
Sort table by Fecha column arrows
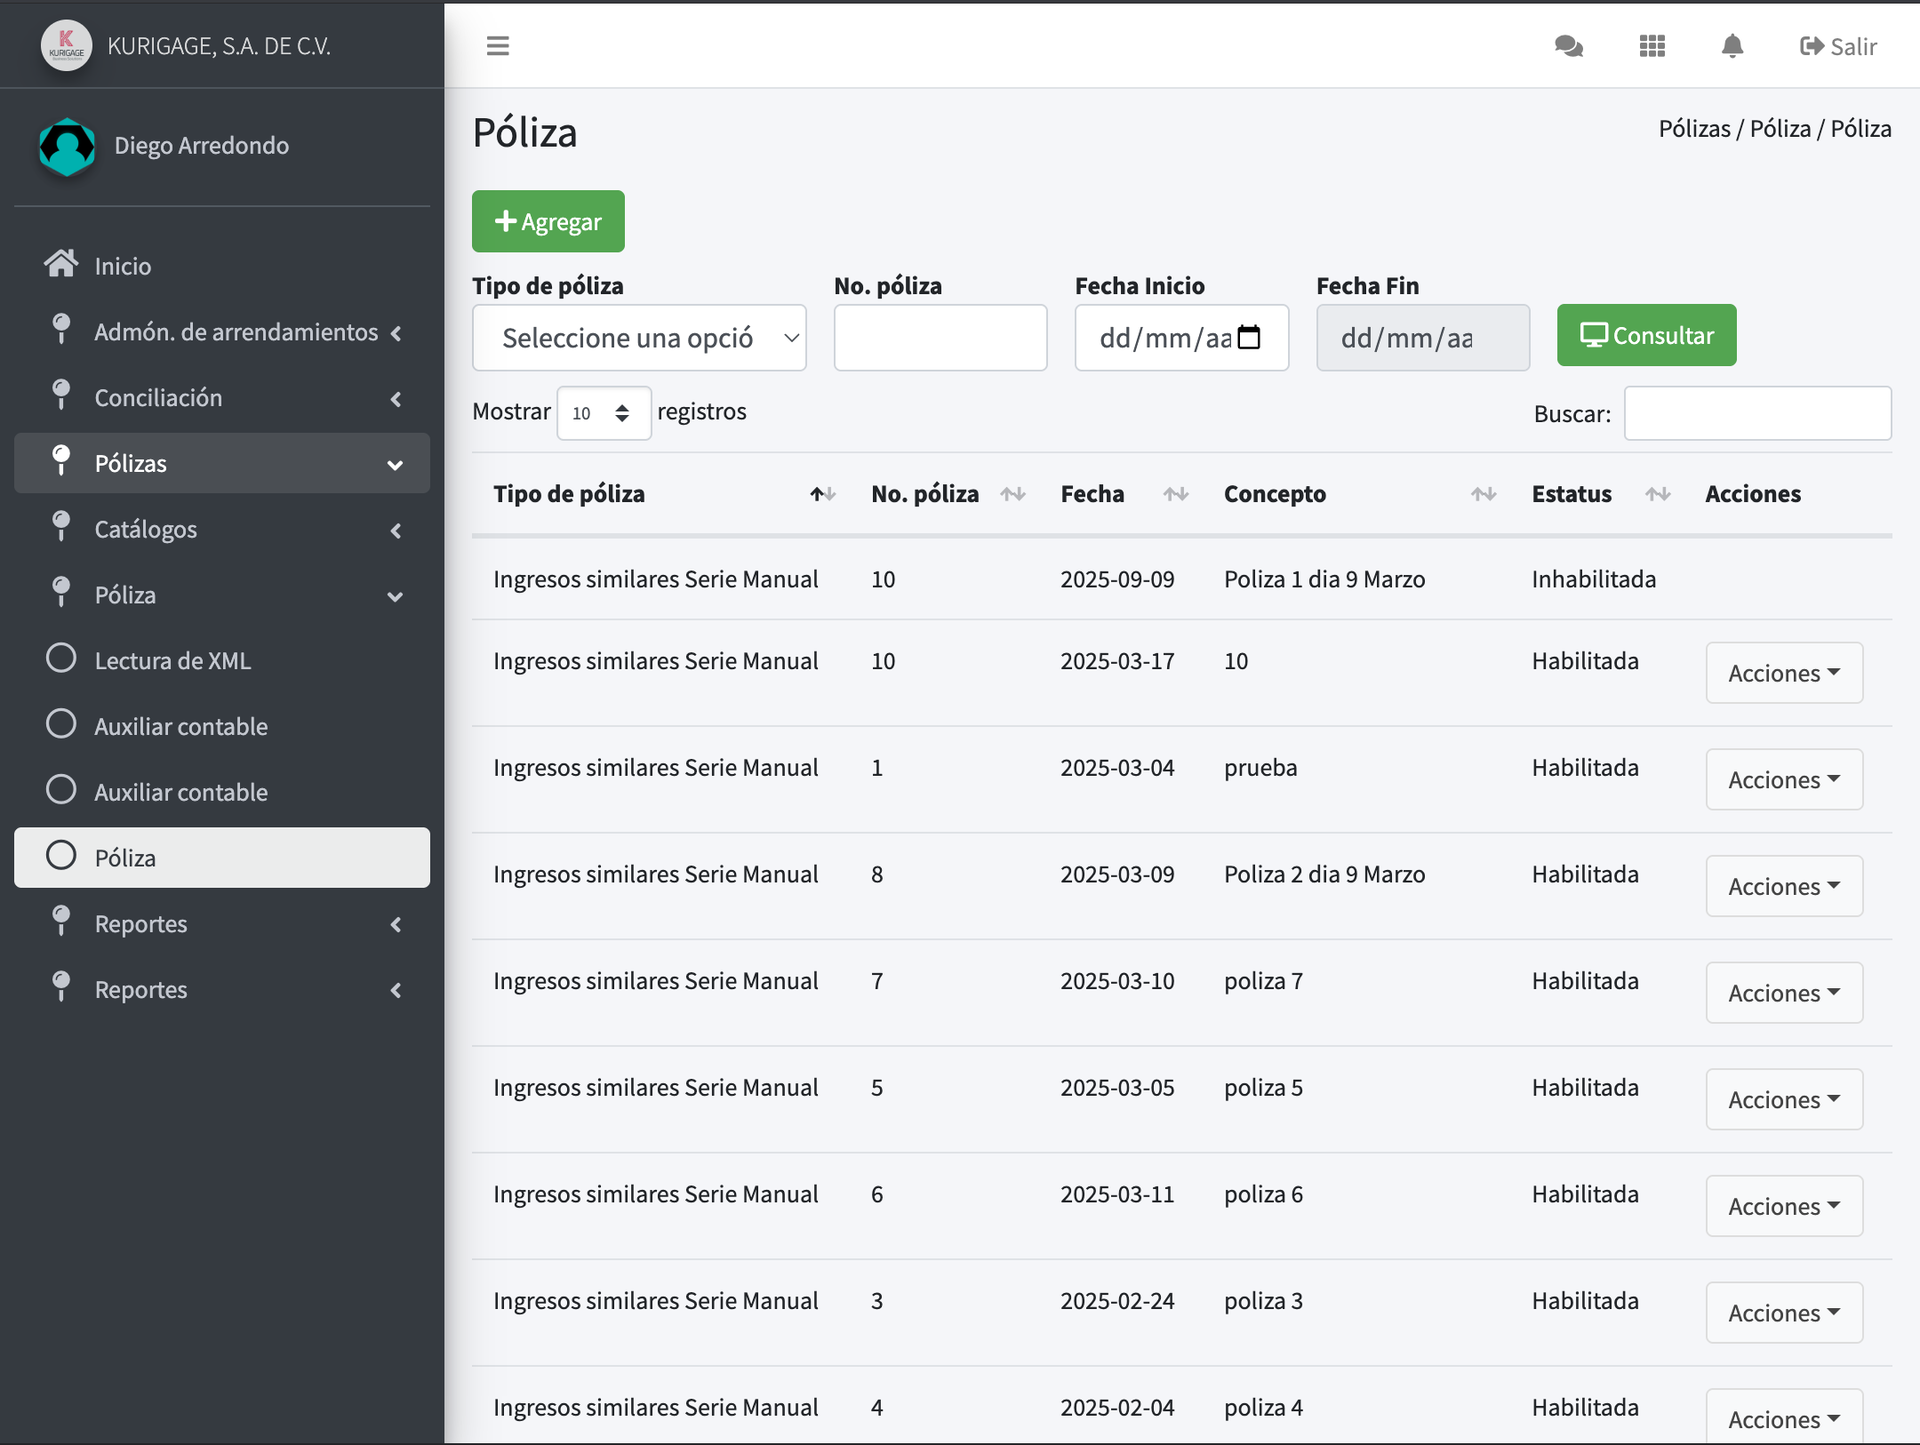(1175, 494)
